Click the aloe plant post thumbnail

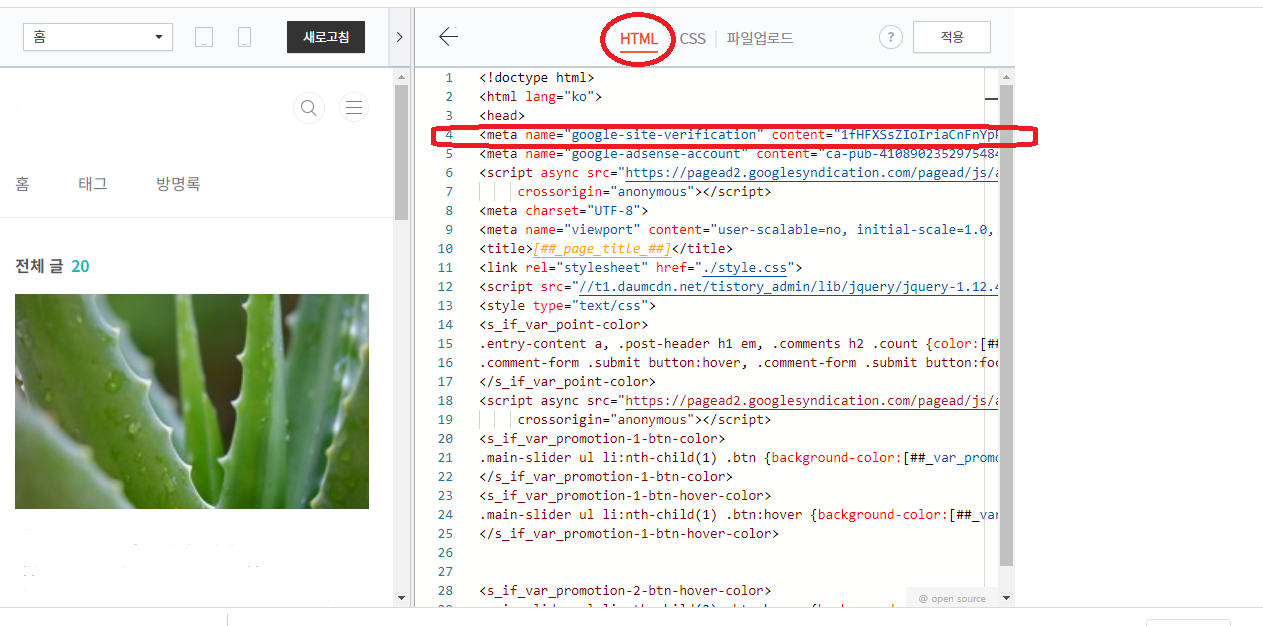[192, 401]
